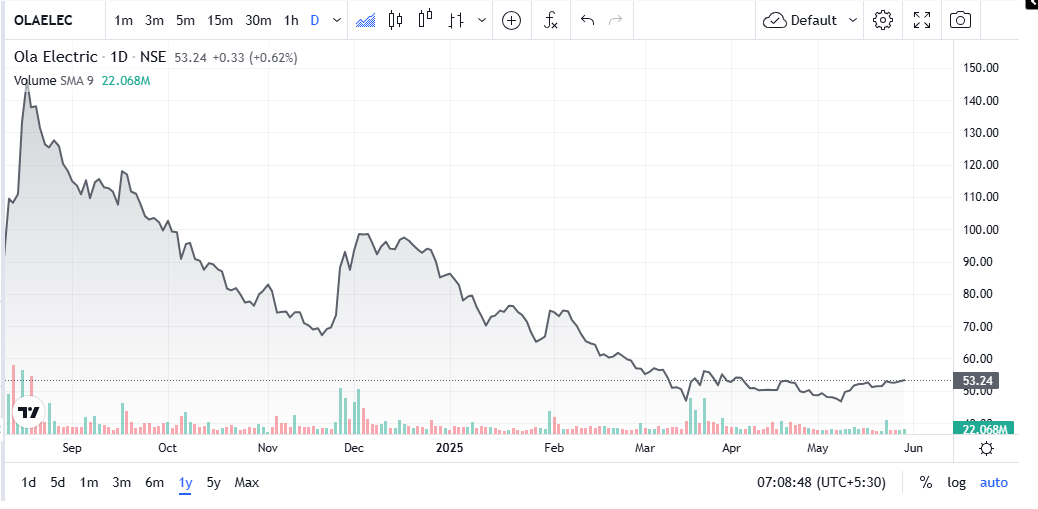This screenshot has width=1038, height=509.
Task: Select the 1h interval
Action: (291, 21)
